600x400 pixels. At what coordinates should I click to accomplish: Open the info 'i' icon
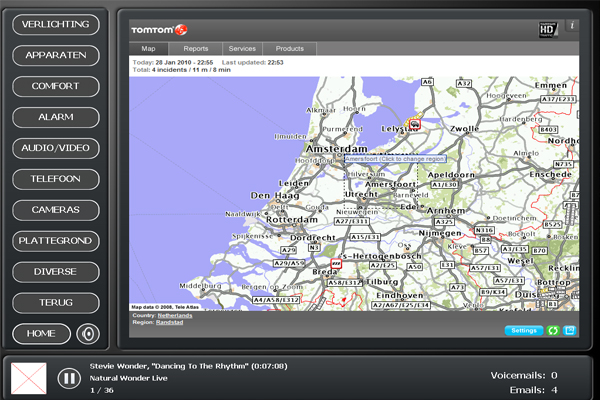click(572, 25)
